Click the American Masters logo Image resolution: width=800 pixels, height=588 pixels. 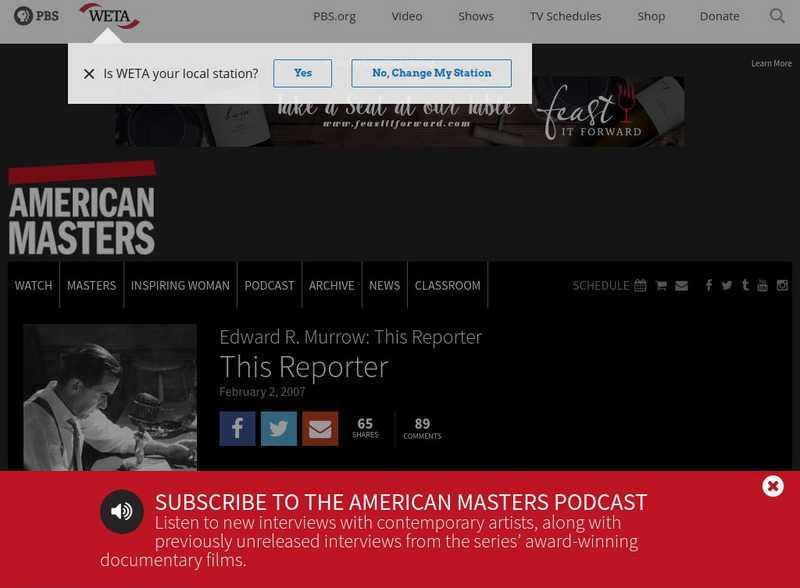tap(82, 208)
